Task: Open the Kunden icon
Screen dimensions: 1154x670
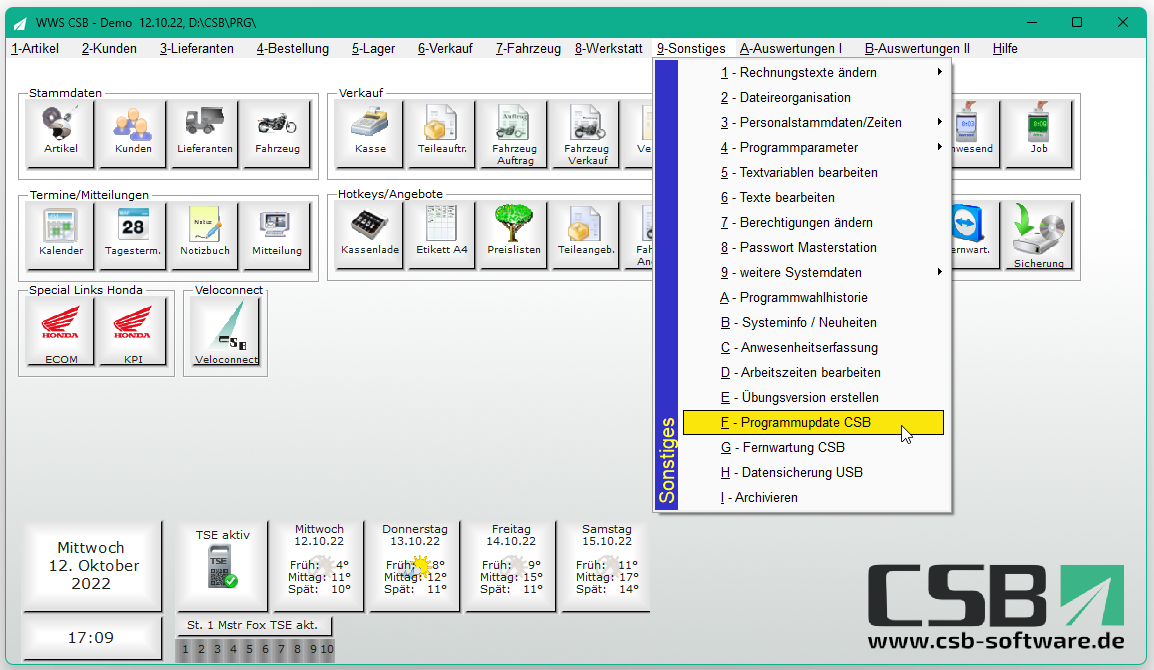Action: point(132,134)
